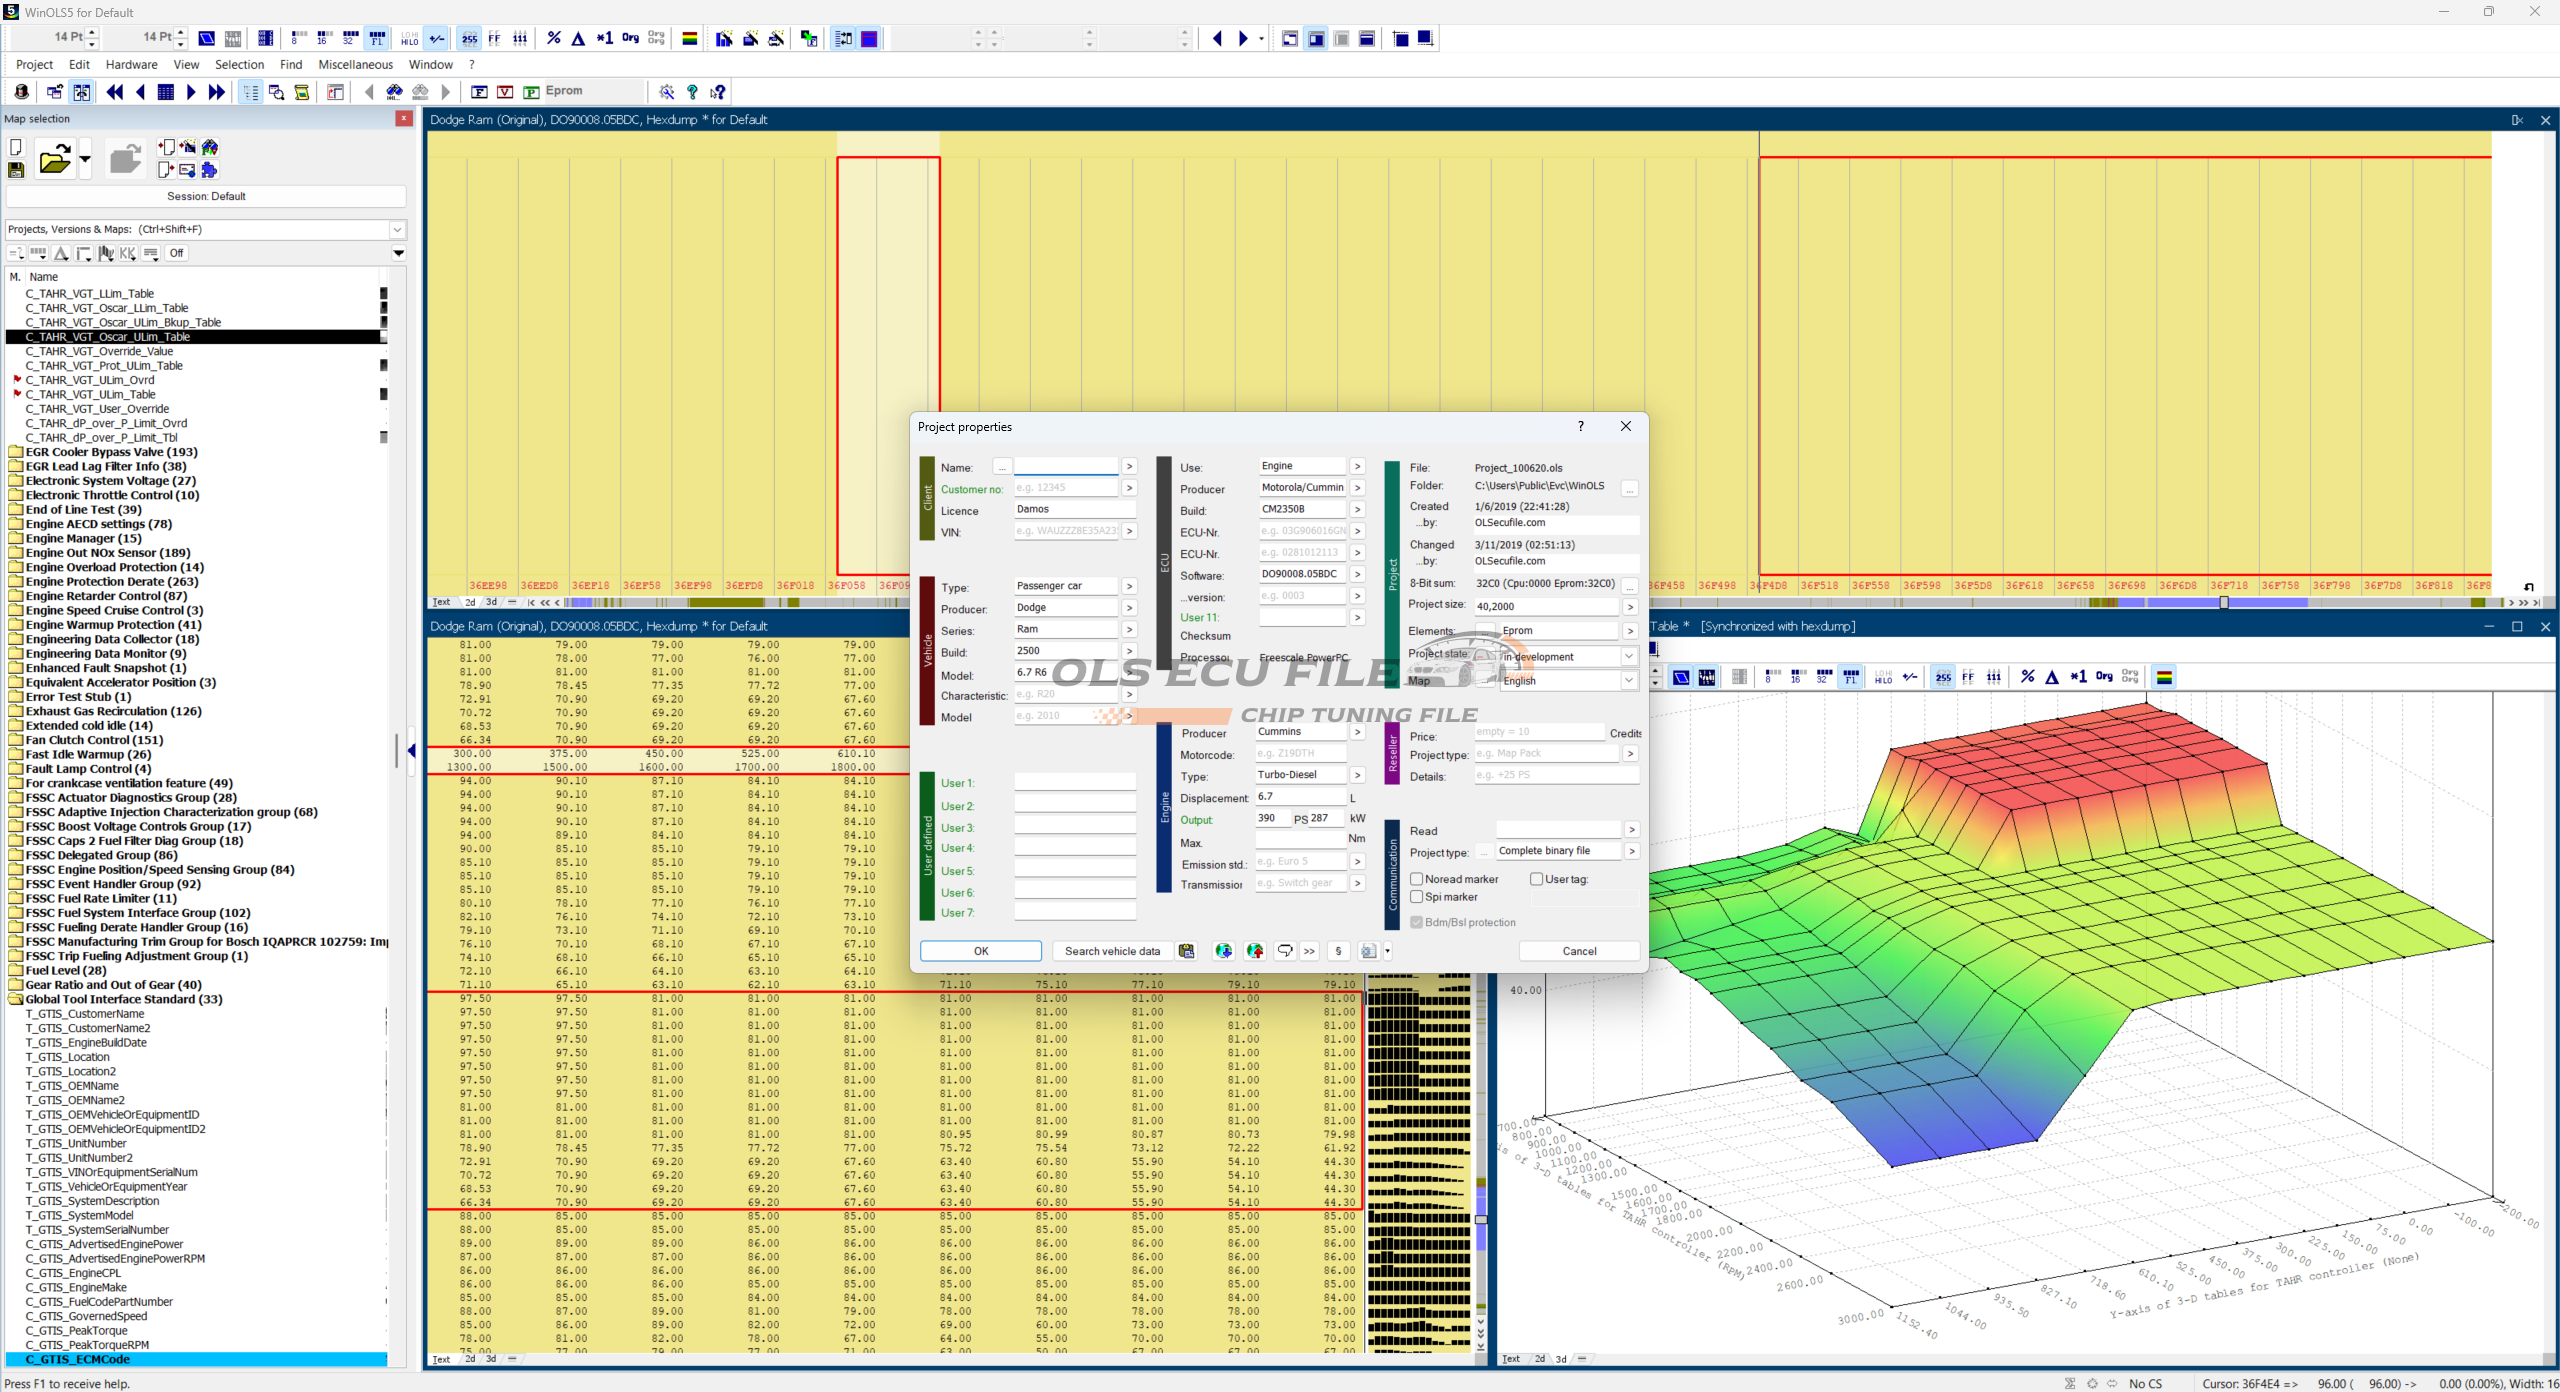Open the Project state dropdown

click(1629, 657)
